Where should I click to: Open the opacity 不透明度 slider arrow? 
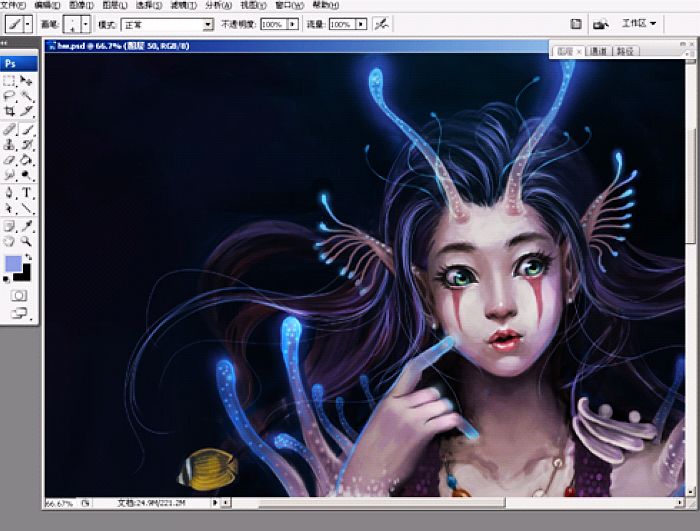tap(293, 24)
